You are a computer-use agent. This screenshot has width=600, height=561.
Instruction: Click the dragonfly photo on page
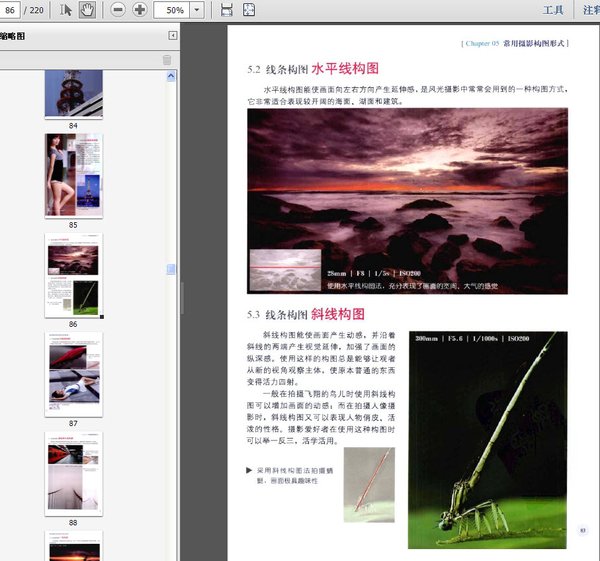[488, 440]
